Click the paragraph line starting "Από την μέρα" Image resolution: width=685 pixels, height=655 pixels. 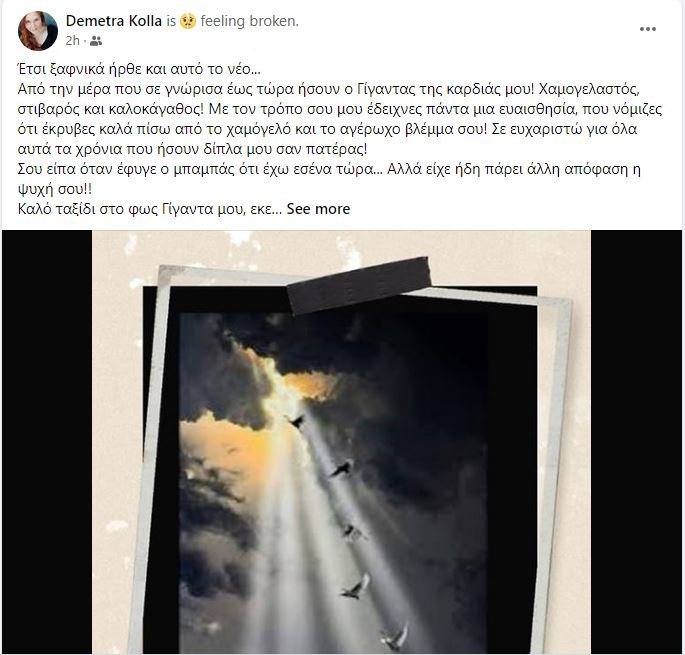click(x=329, y=89)
